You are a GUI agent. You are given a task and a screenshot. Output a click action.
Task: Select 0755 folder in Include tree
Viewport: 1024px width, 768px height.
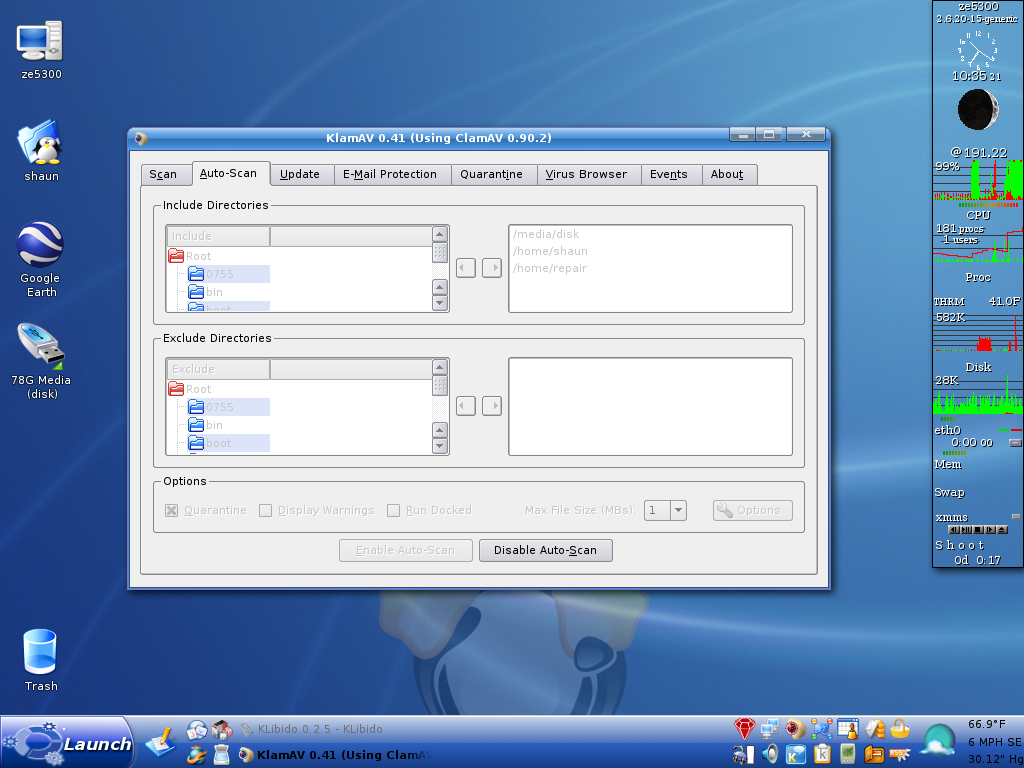point(210,274)
